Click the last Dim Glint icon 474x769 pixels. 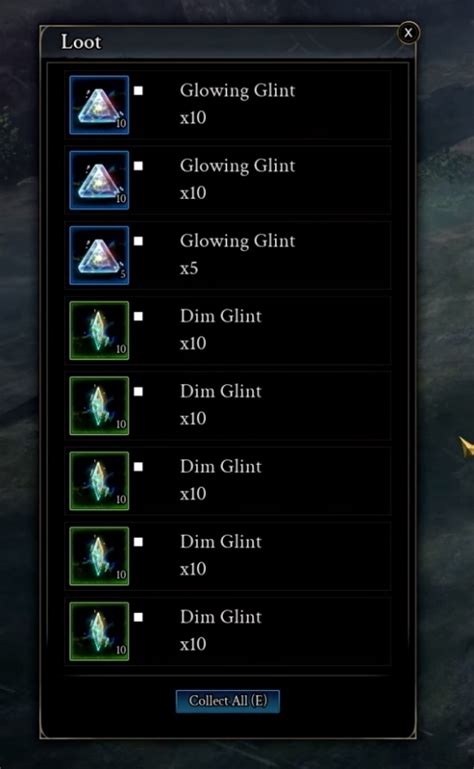[x=99, y=631]
